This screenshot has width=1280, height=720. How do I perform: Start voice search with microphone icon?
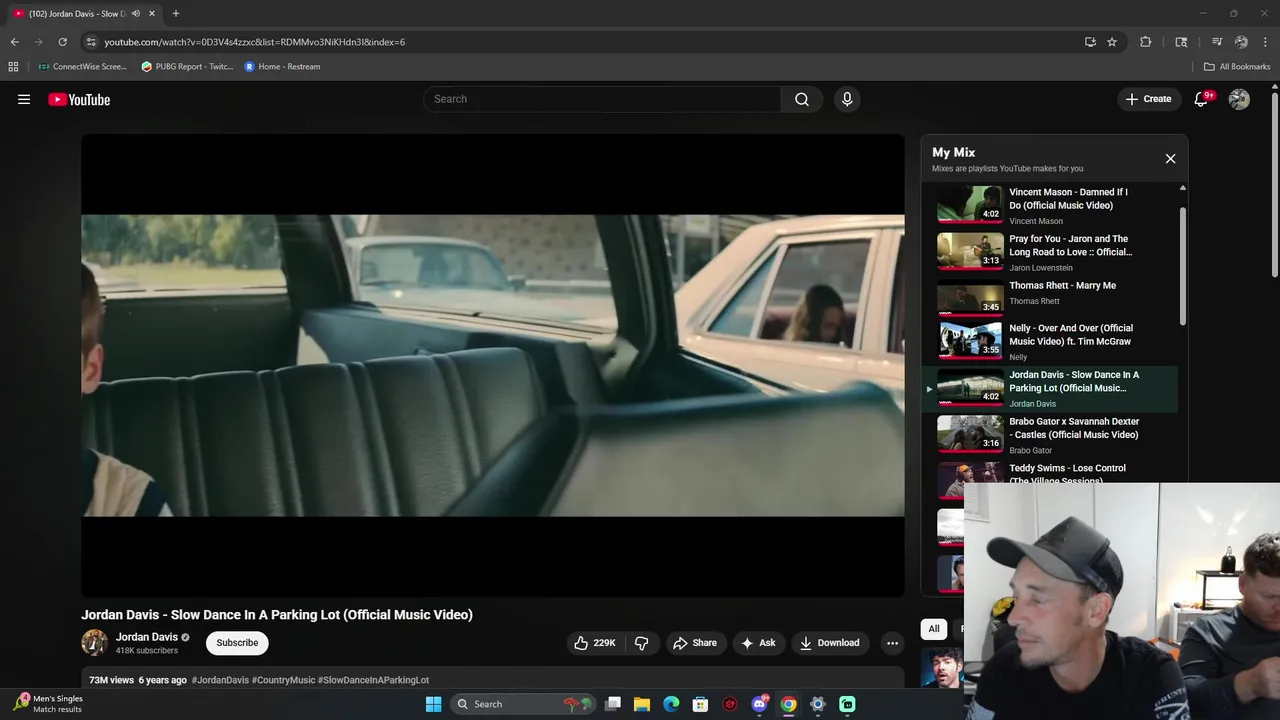(847, 99)
